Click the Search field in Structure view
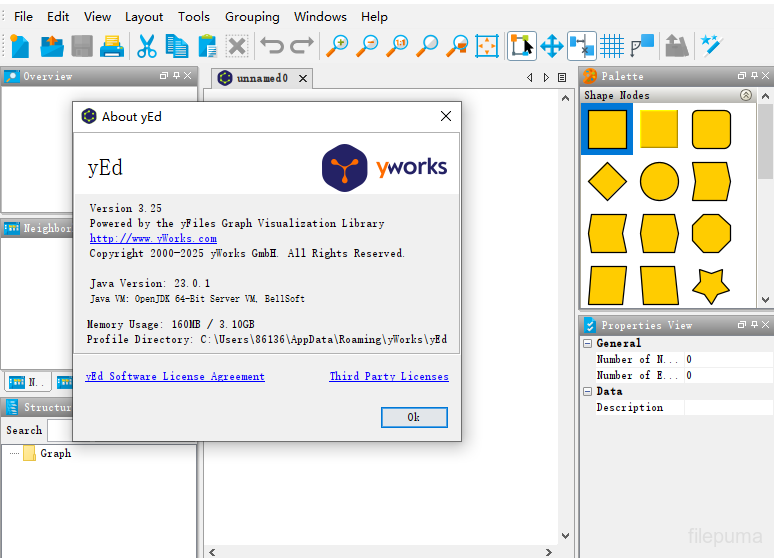This screenshot has width=774, height=558. pos(60,430)
